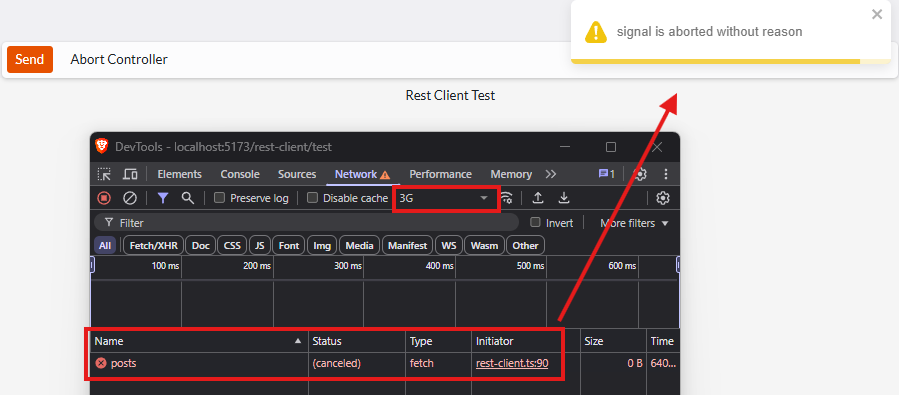Click the red error icon beside posts

pyautogui.click(x=101, y=363)
